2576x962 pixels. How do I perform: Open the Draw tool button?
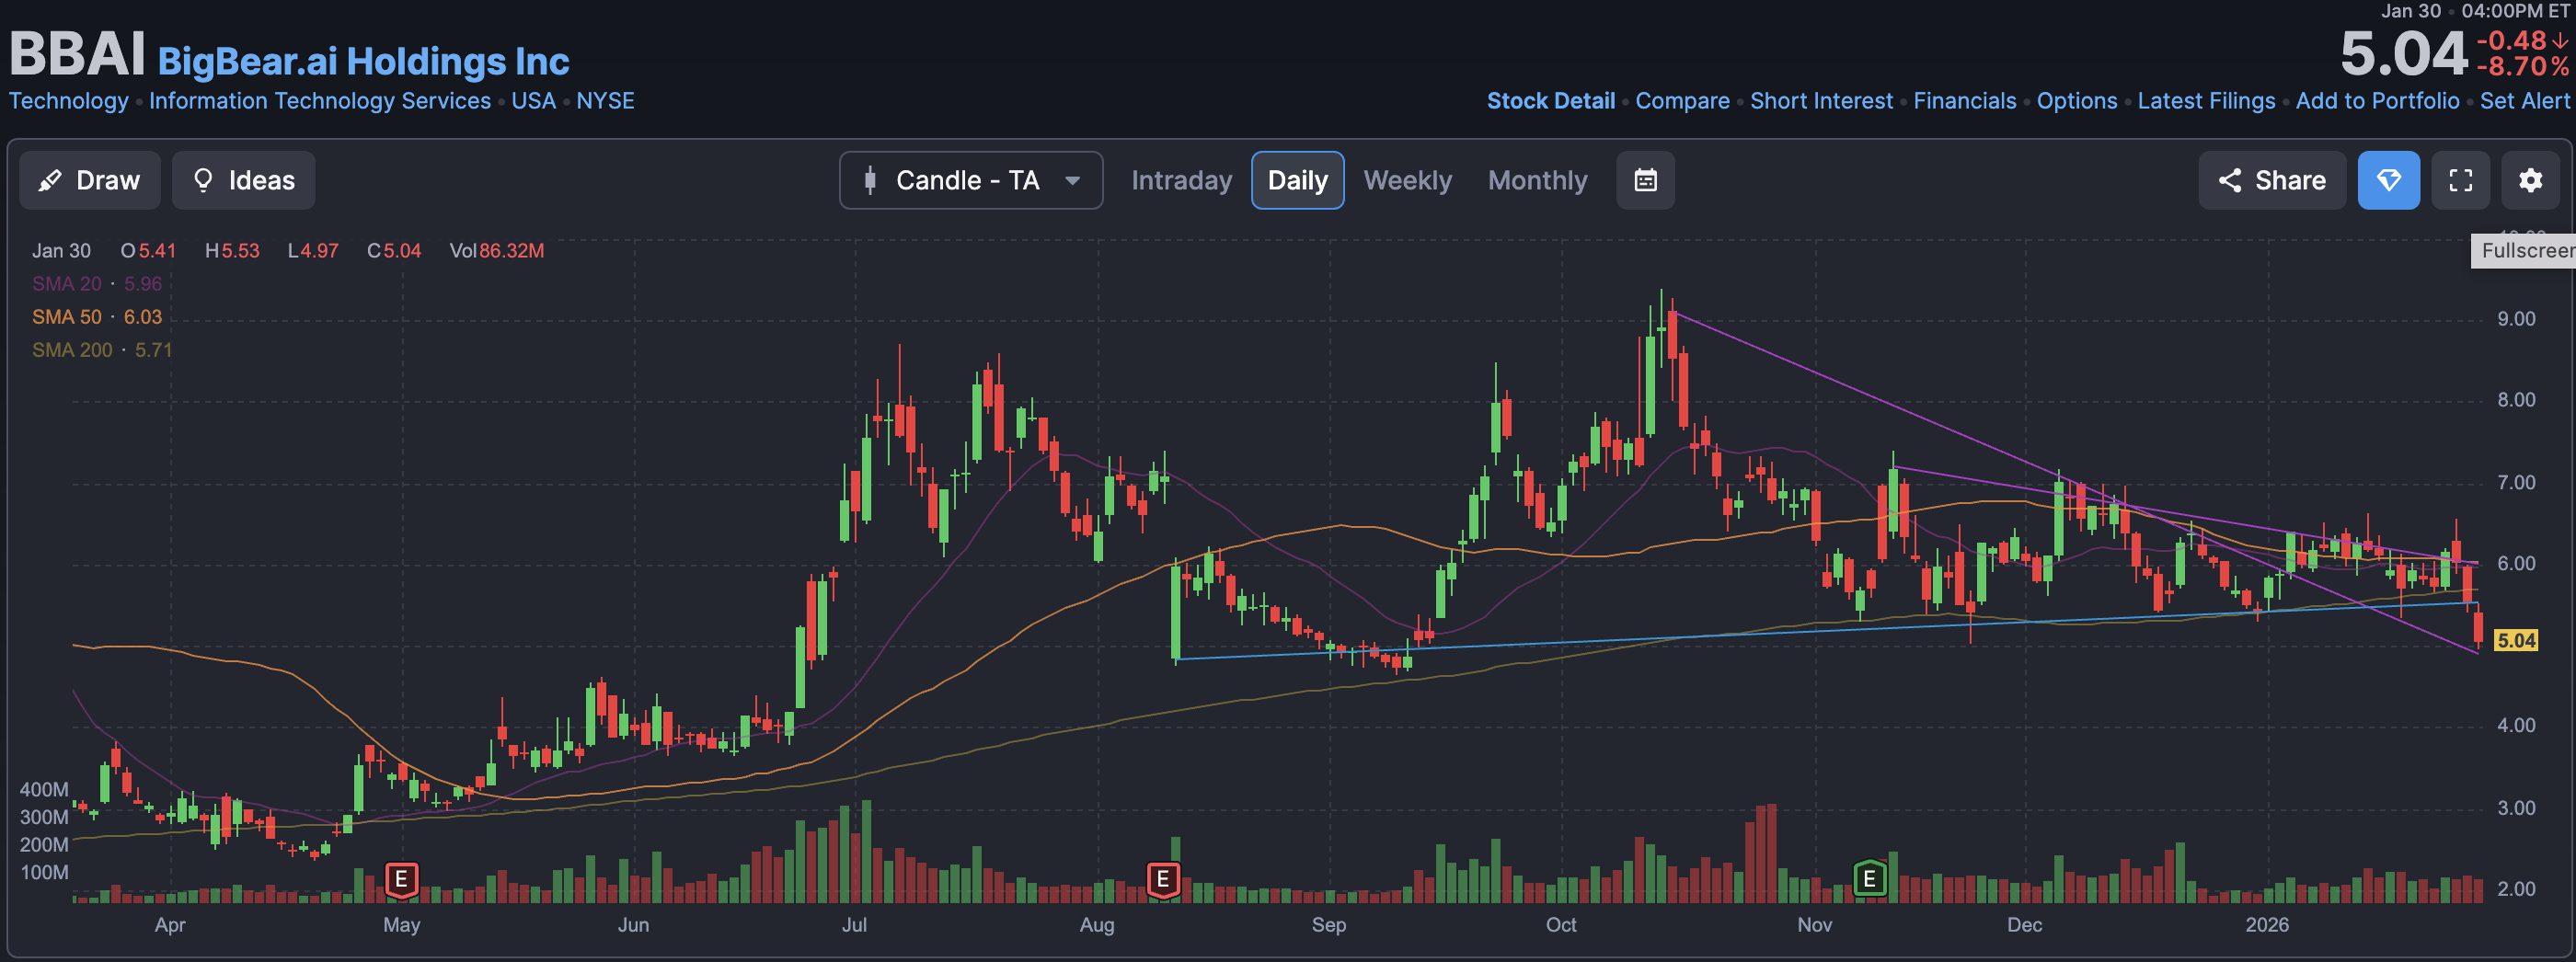tap(89, 180)
